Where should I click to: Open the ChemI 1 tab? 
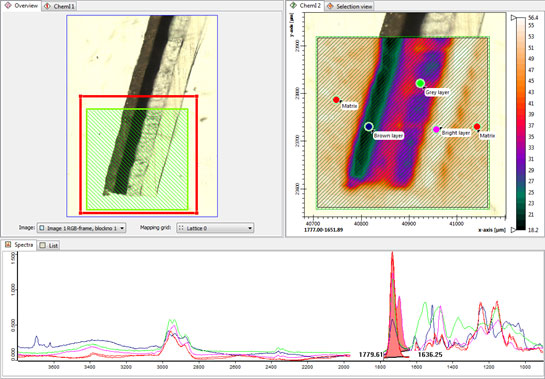59,6
